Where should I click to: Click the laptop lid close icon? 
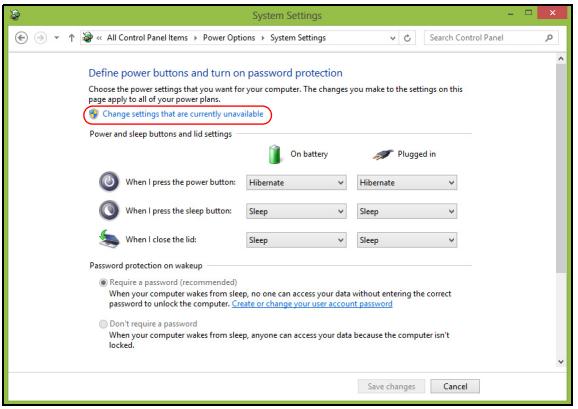coord(109,239)
